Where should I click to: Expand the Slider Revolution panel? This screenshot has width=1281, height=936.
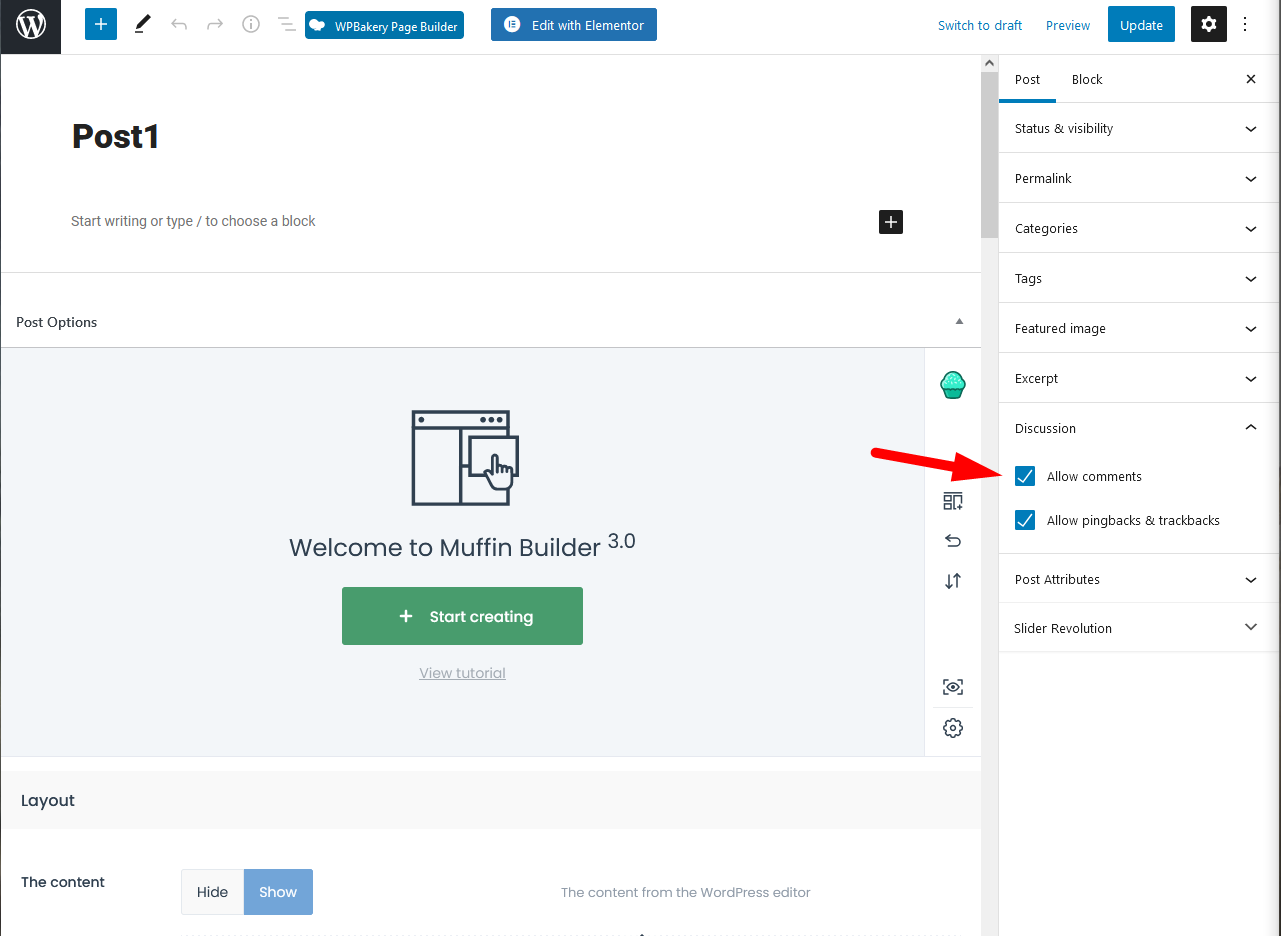point(1140,628)
